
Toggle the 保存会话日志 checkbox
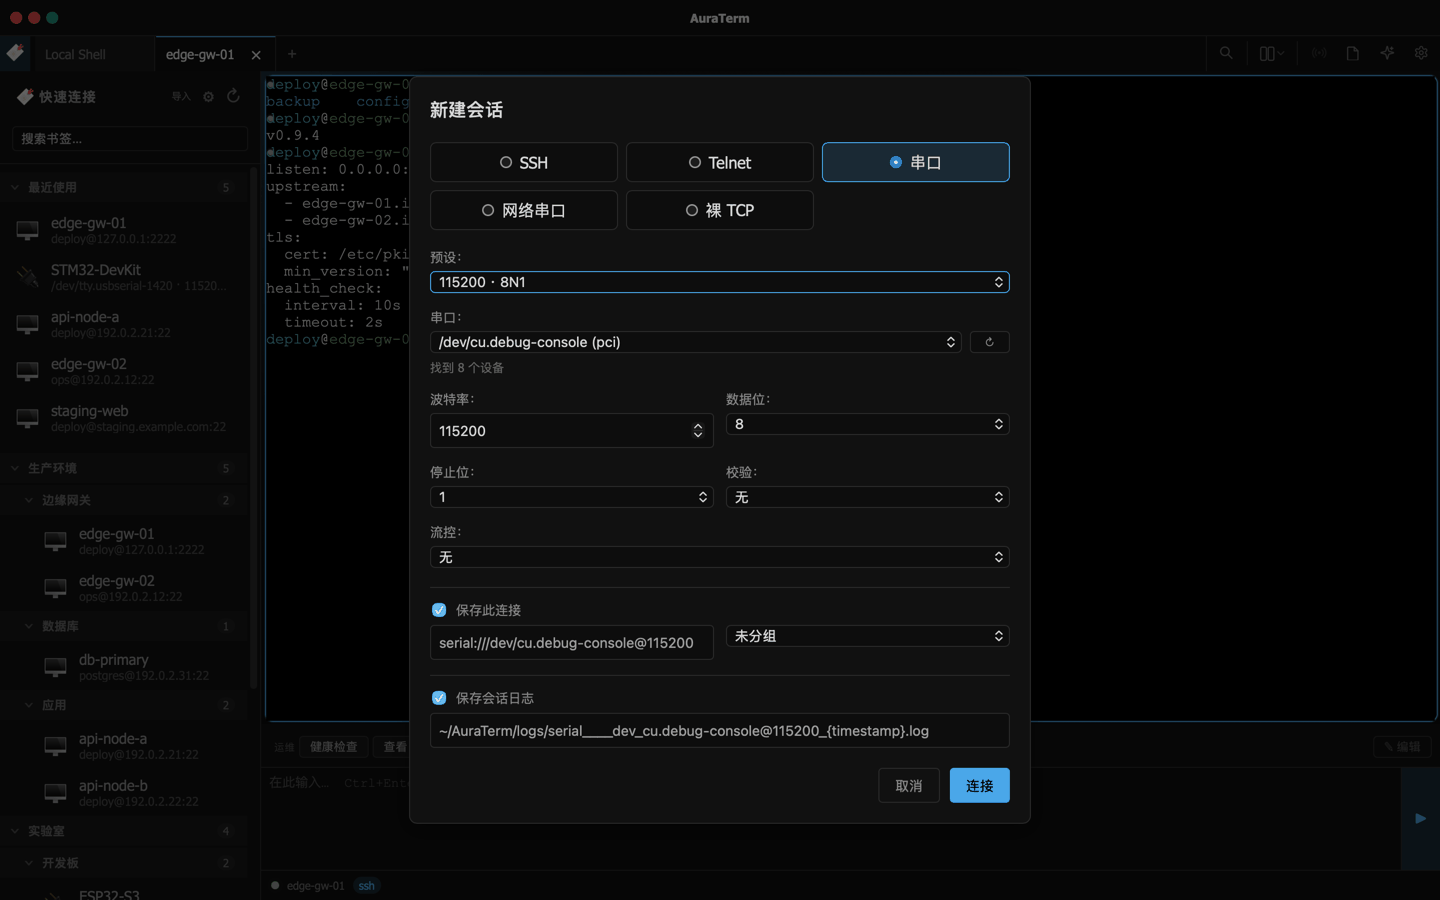tap(438, 698)
